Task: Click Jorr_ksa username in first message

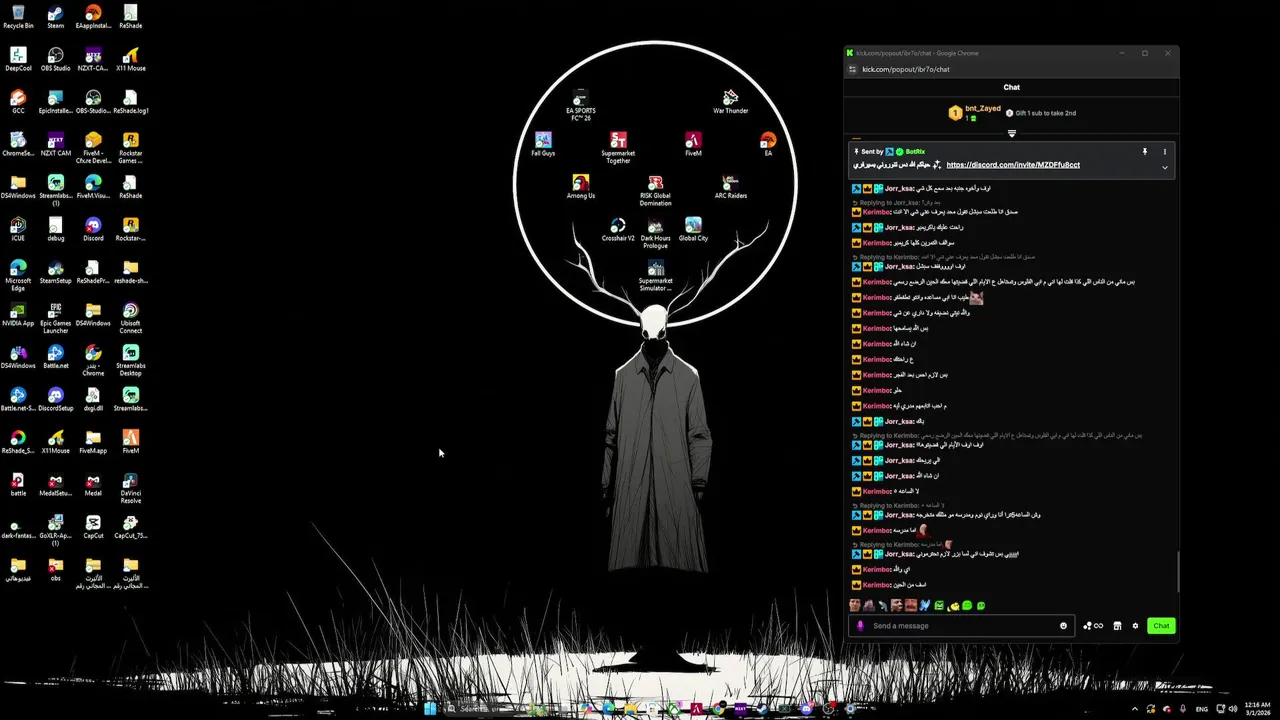Action: [899, 189]
